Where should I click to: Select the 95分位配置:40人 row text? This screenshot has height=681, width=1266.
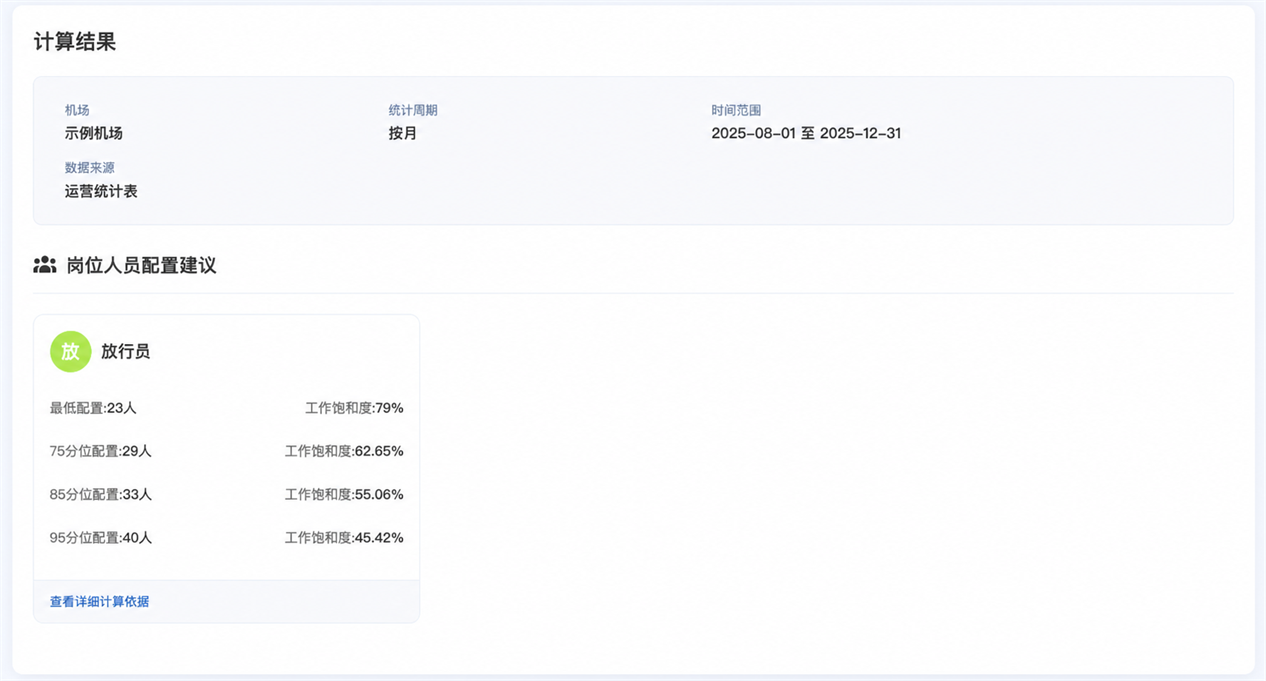click(x=101, y=537)
